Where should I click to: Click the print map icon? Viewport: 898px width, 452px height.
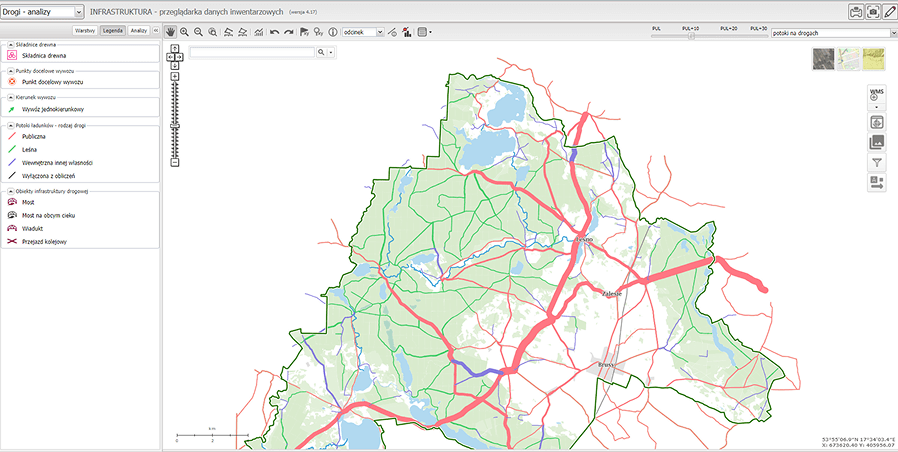click(856, 12)
